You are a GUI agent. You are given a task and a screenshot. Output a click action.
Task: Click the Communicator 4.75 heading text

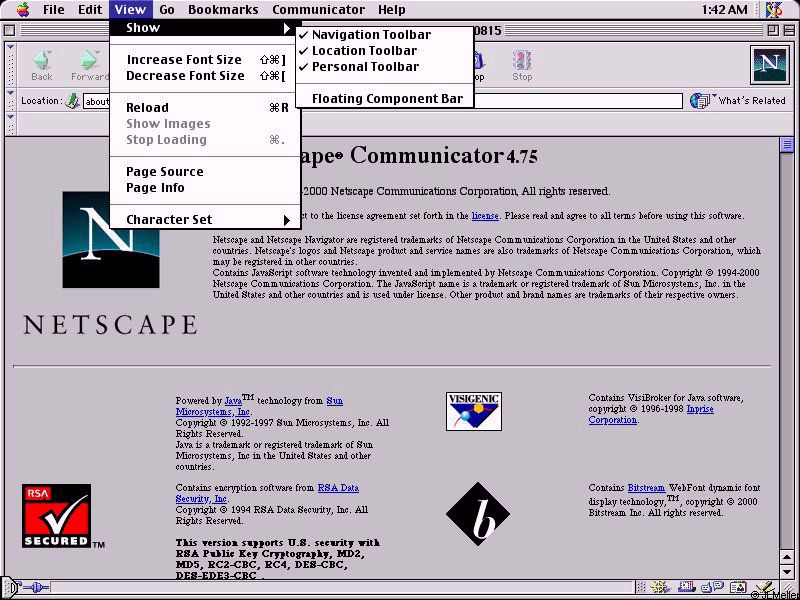point(444,155)
